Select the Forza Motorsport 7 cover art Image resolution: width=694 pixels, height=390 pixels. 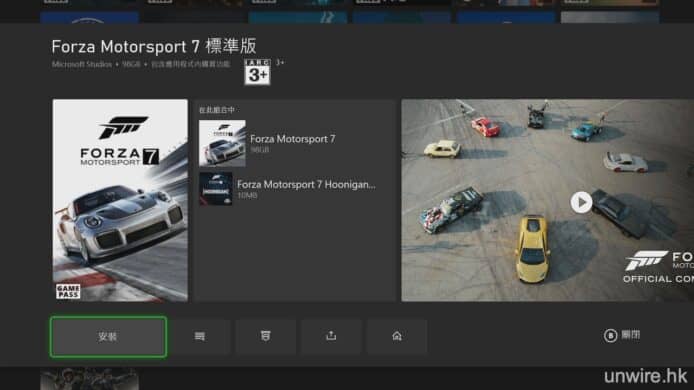tap(120, 200)
